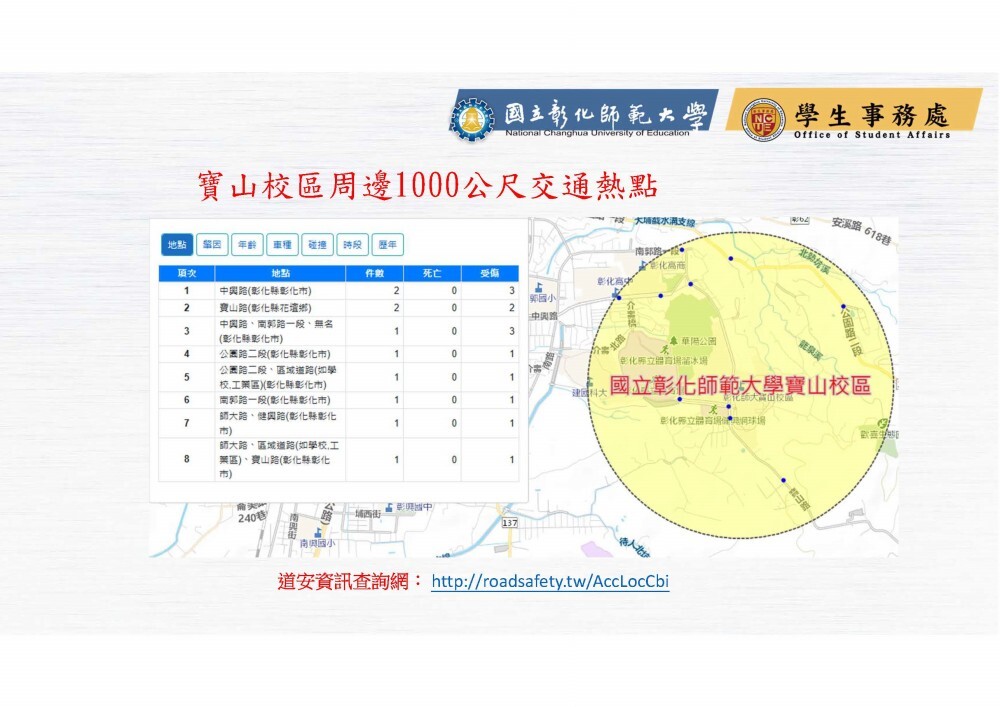Click the school icon above 南興國小

(x=318, y=532)
